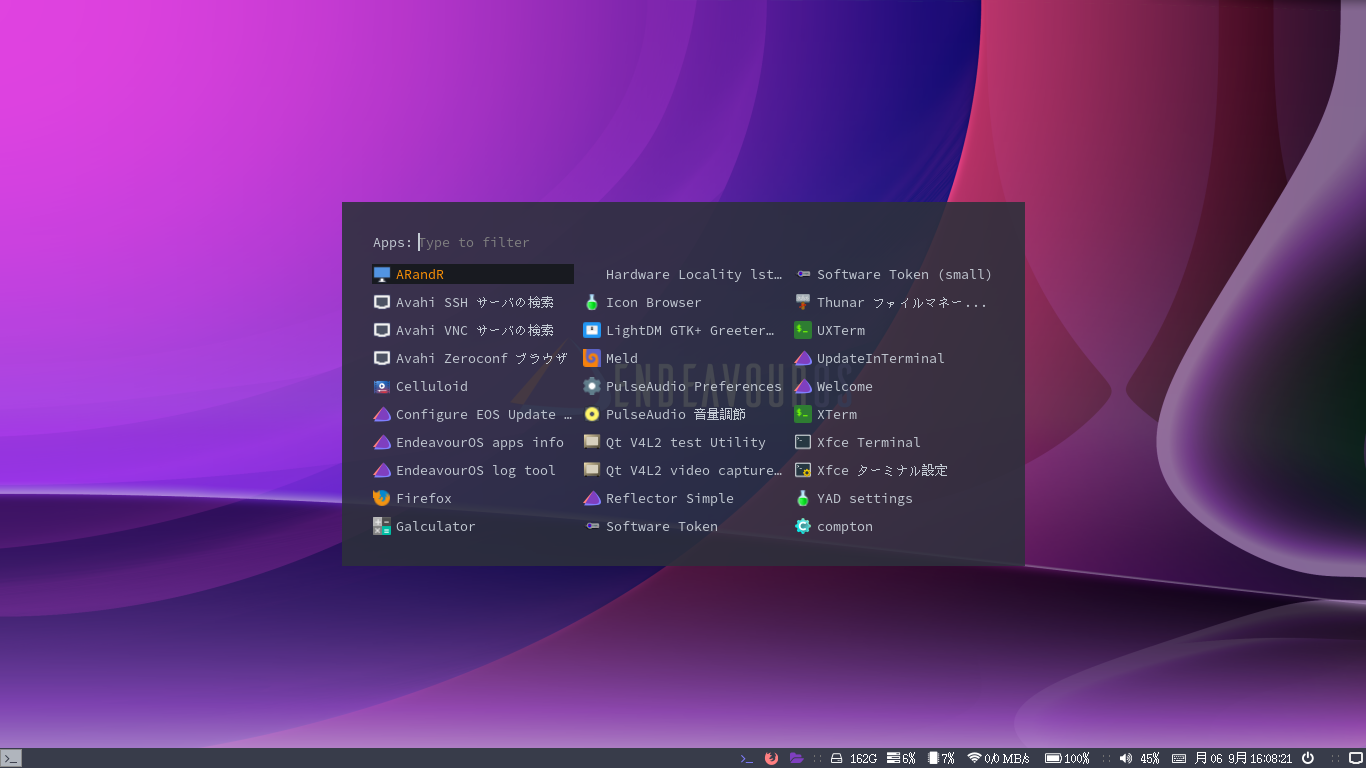The height and width of the screenshot is (768, 1366).
Task: Open PulseAudio volume control icon
Action: pyautogui.click(x=592, y=414)
